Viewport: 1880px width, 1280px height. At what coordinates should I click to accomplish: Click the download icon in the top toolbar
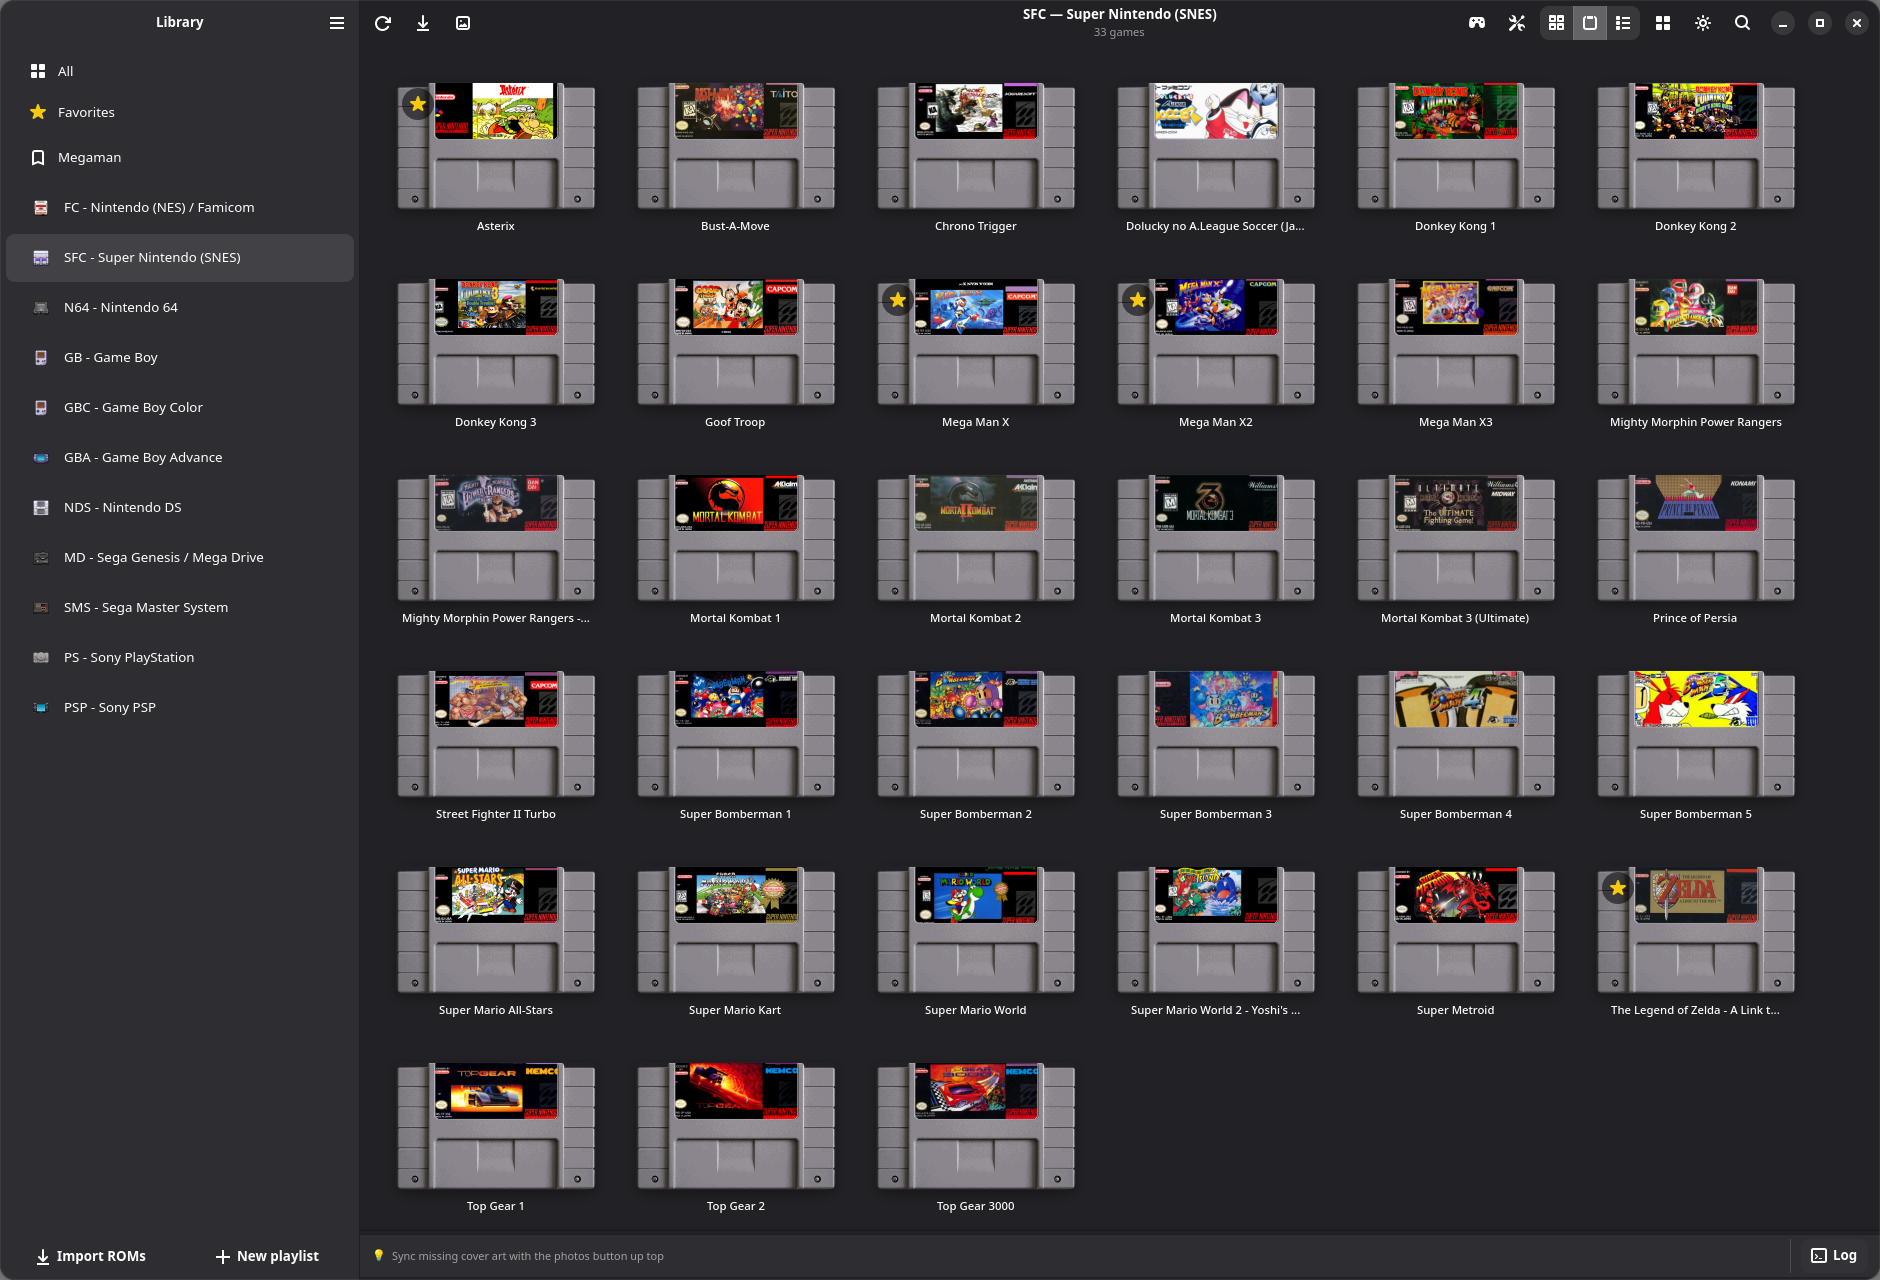click(423, 23)
